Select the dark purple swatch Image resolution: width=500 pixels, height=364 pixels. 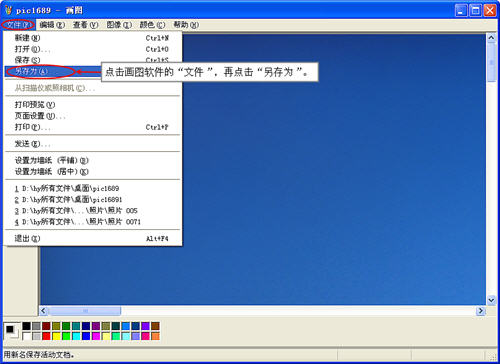(x=96, y=326)
